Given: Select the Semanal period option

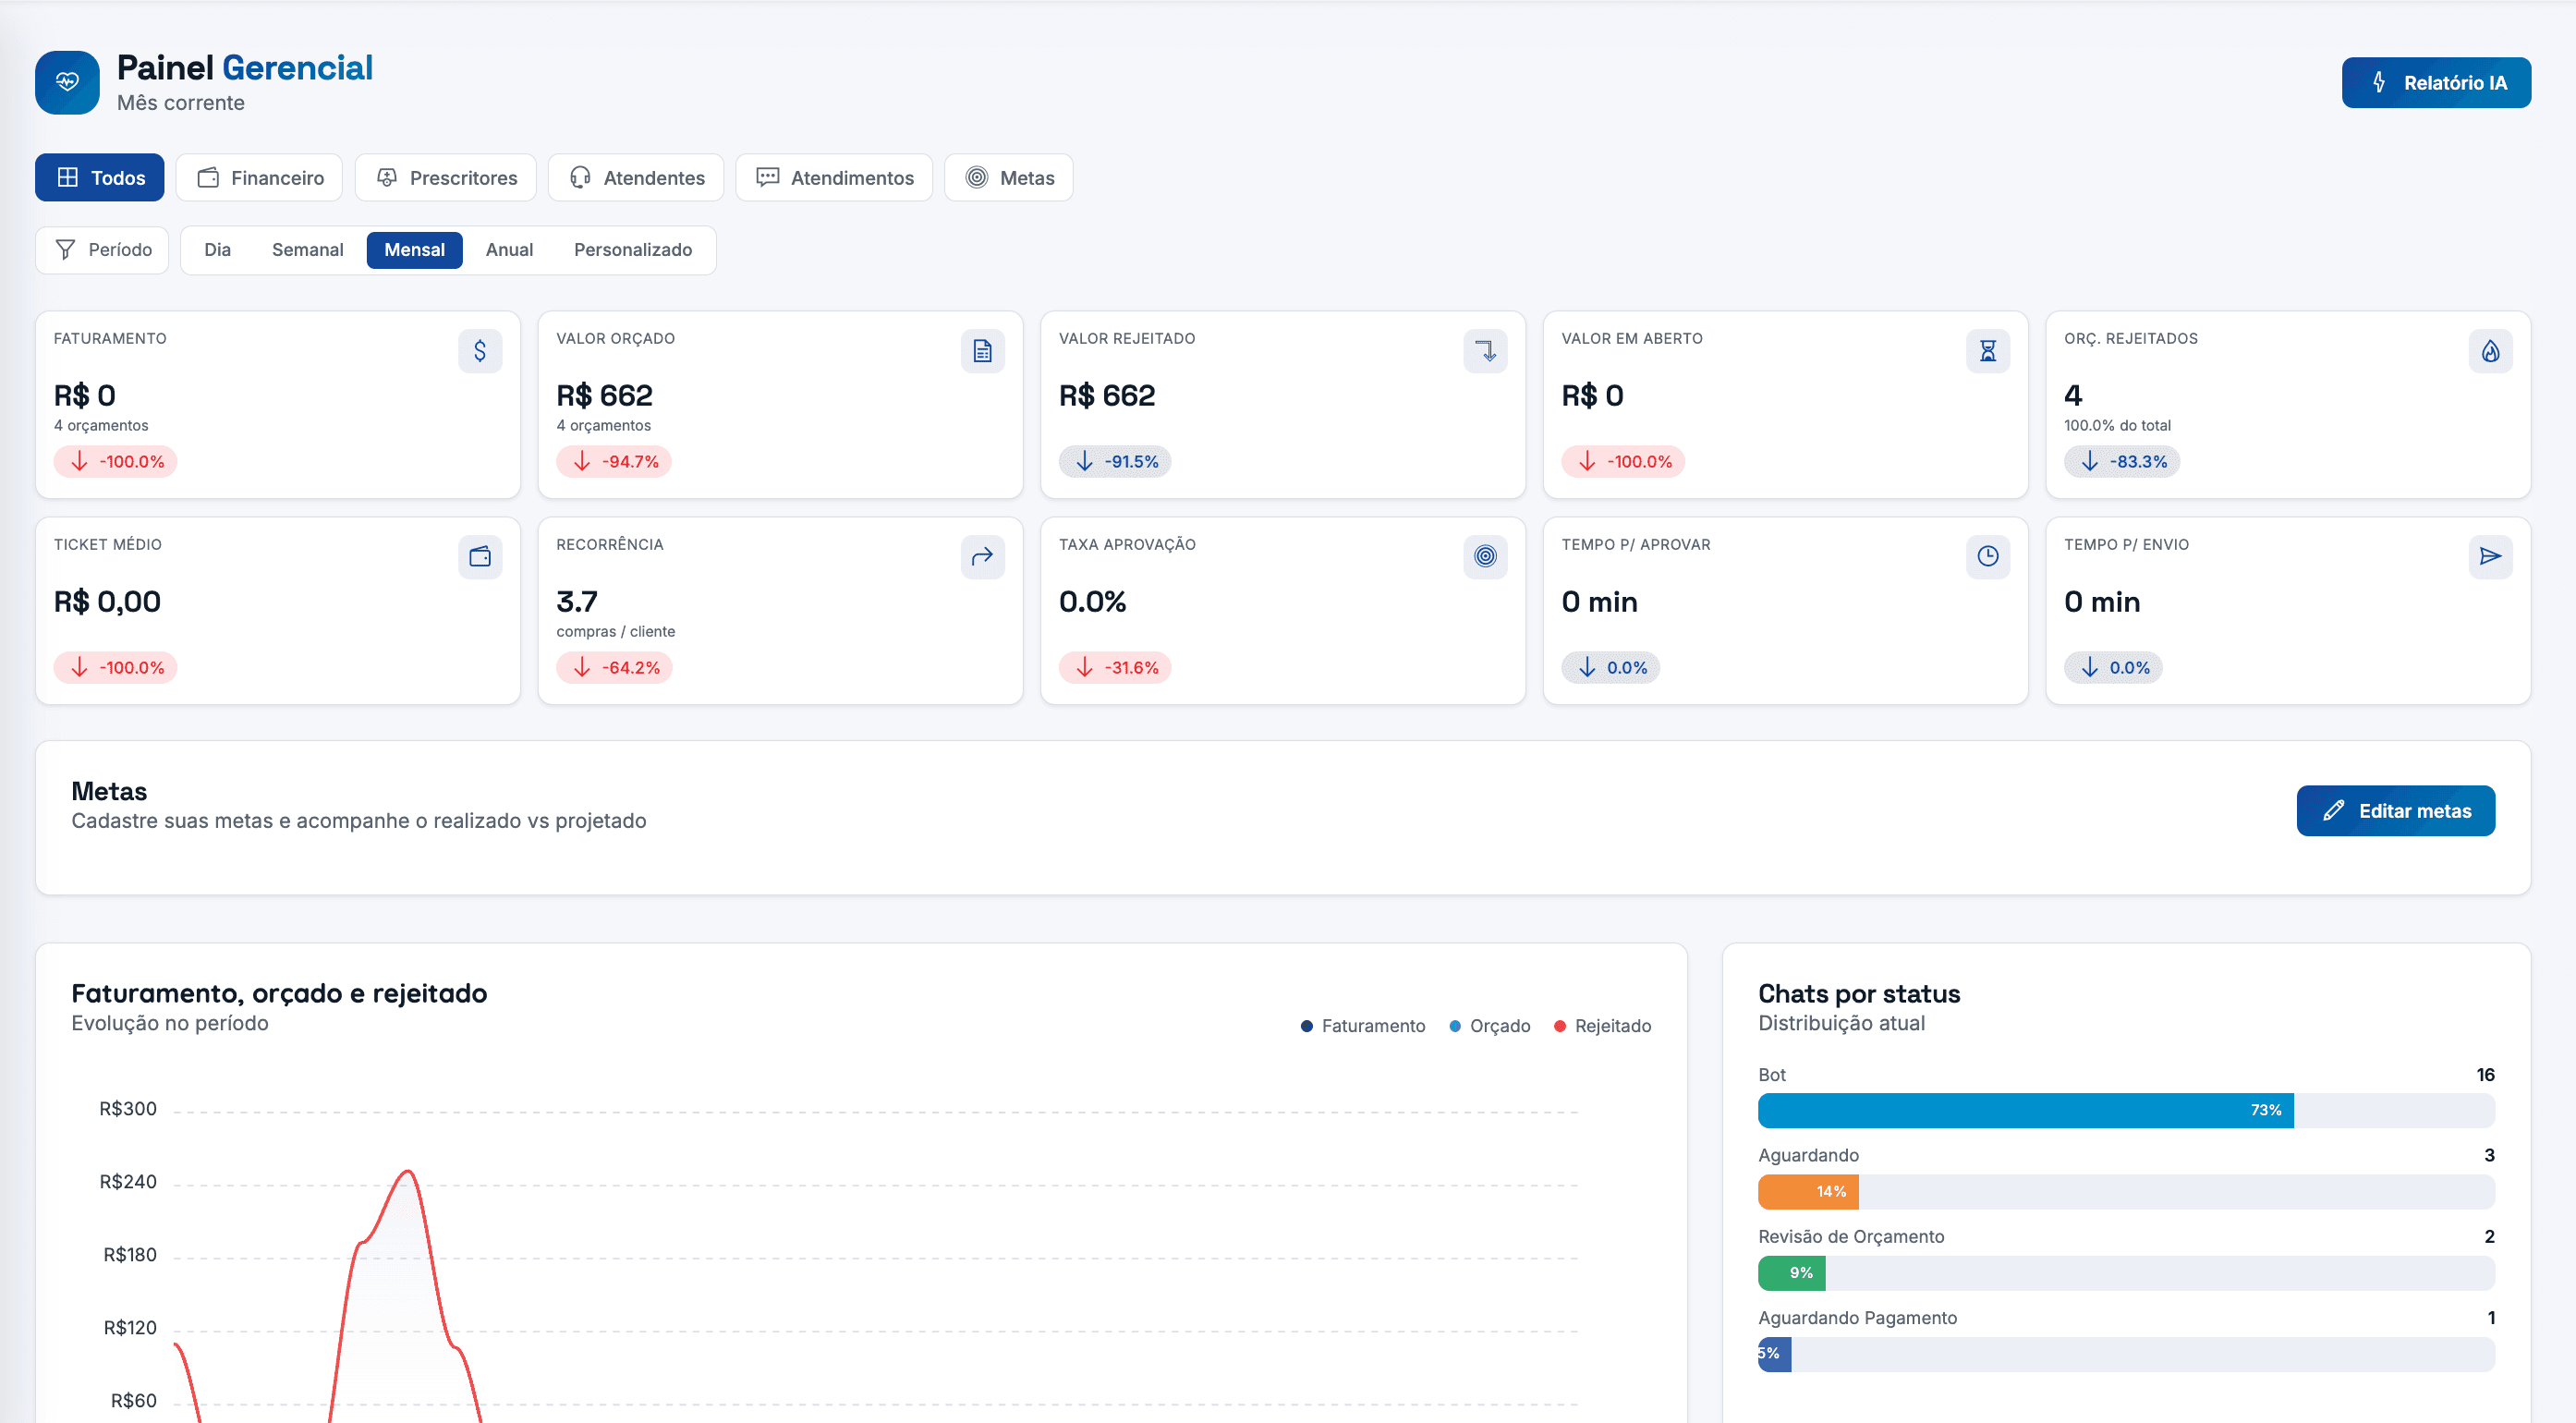Looking at the screenshot, I should coord(307,250).
